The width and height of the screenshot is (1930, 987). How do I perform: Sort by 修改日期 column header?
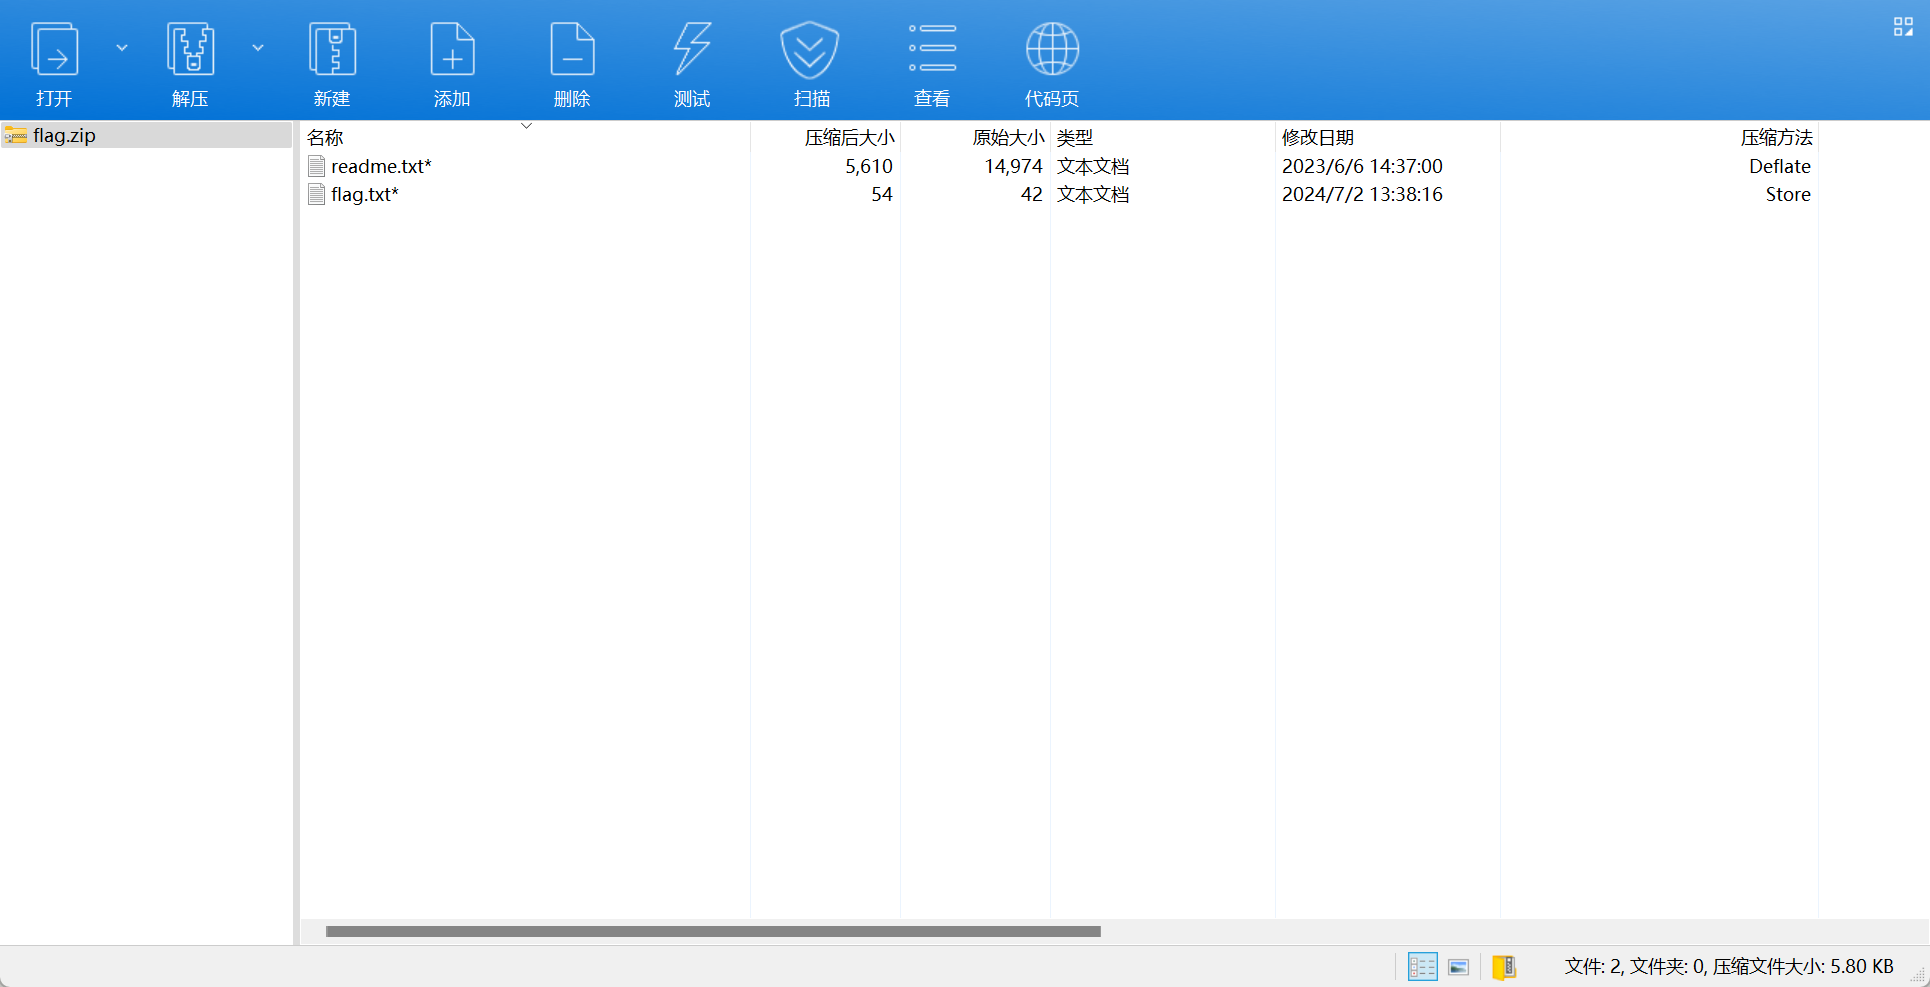point(1318,137)
